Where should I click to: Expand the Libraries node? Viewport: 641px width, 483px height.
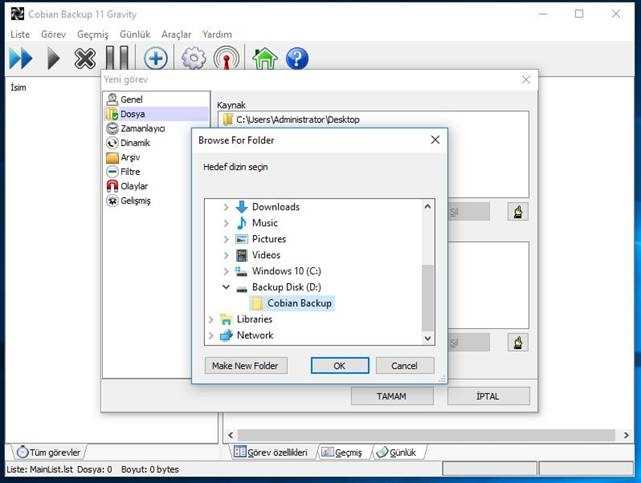pyautogui.click(x=211, y=320)
